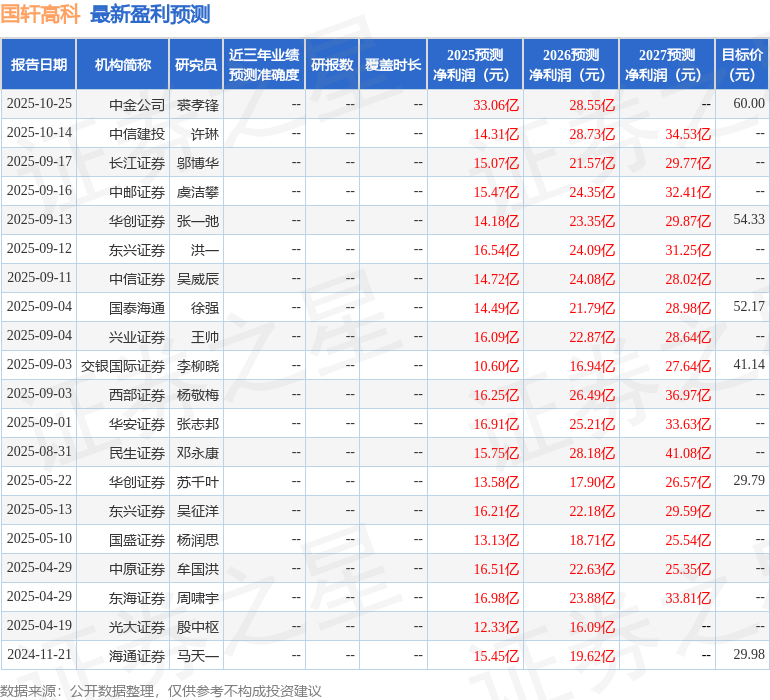770x700 pixels.
Task: Click the 60.00 target price cell
Action: click(x=748, y=103)
